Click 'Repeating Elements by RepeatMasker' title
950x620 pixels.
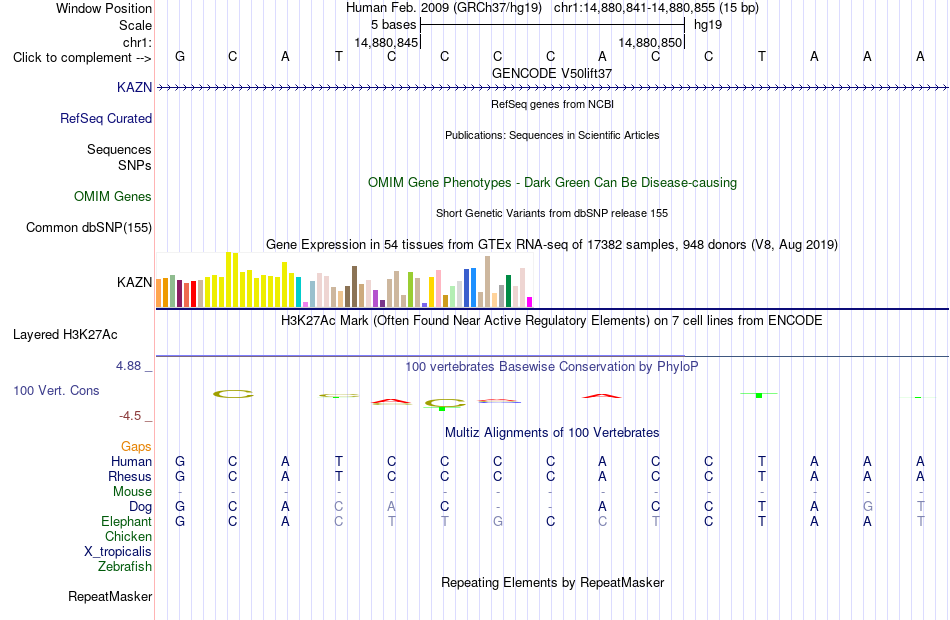point(552,582)
